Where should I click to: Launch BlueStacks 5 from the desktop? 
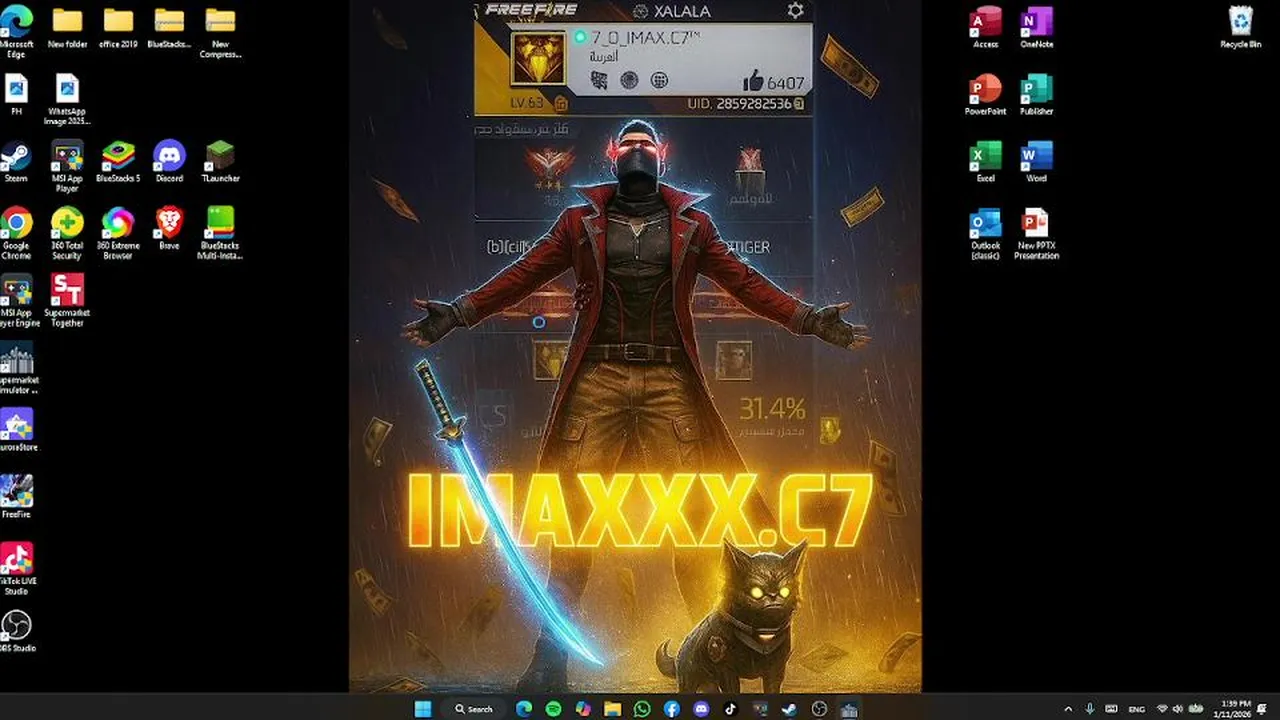tap(118, 162)
